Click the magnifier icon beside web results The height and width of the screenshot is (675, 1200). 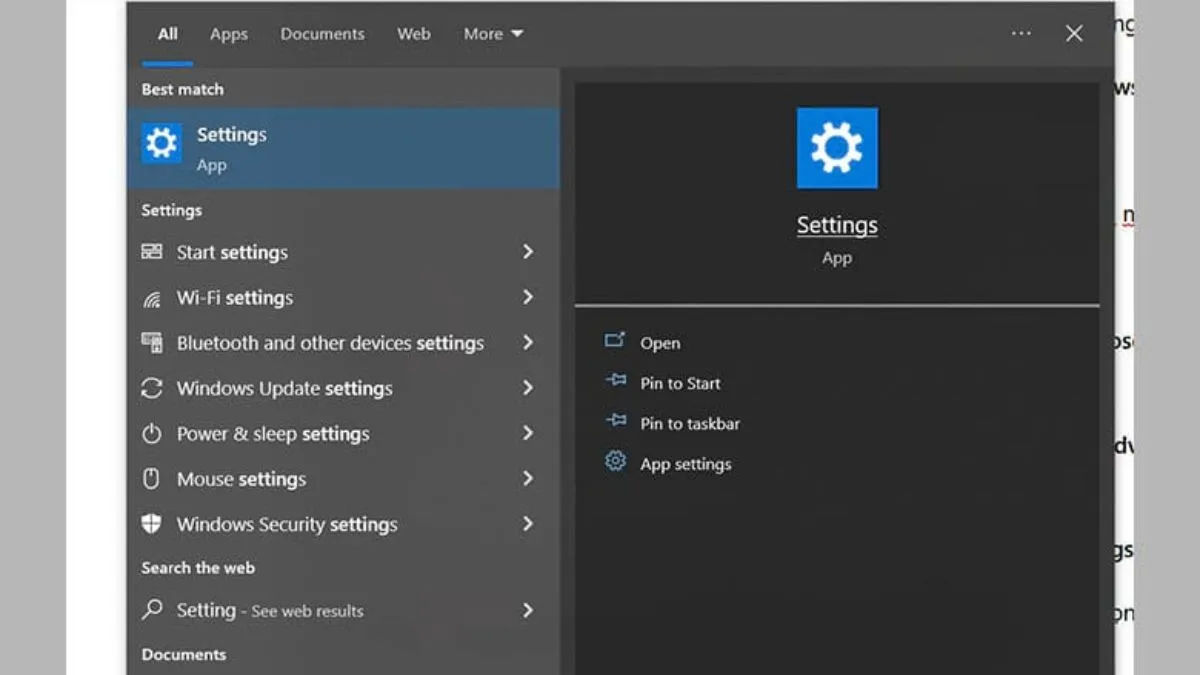(153, 610)
